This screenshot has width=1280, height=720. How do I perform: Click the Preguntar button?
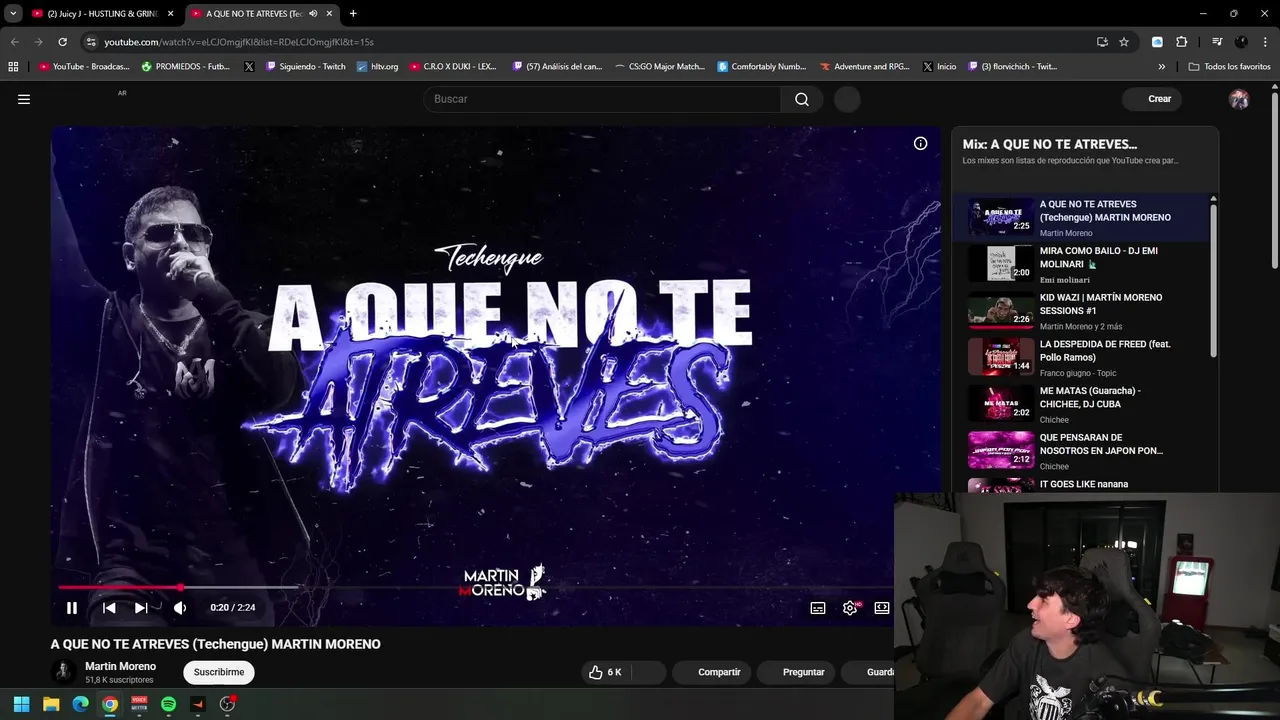pos(796,672)
